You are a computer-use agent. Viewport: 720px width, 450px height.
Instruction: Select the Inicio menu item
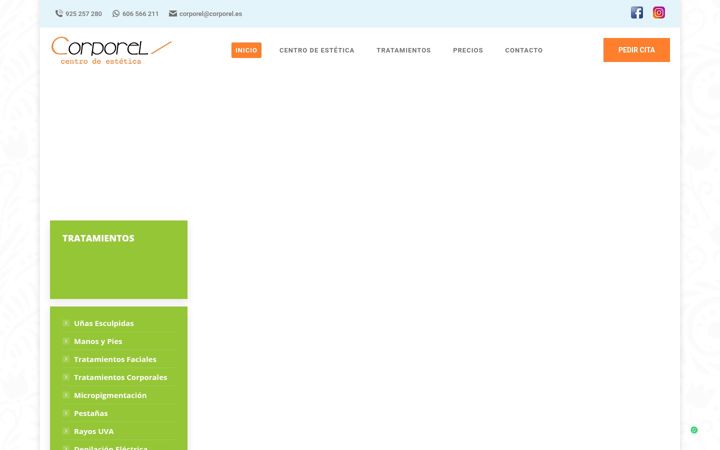(246, 51)
